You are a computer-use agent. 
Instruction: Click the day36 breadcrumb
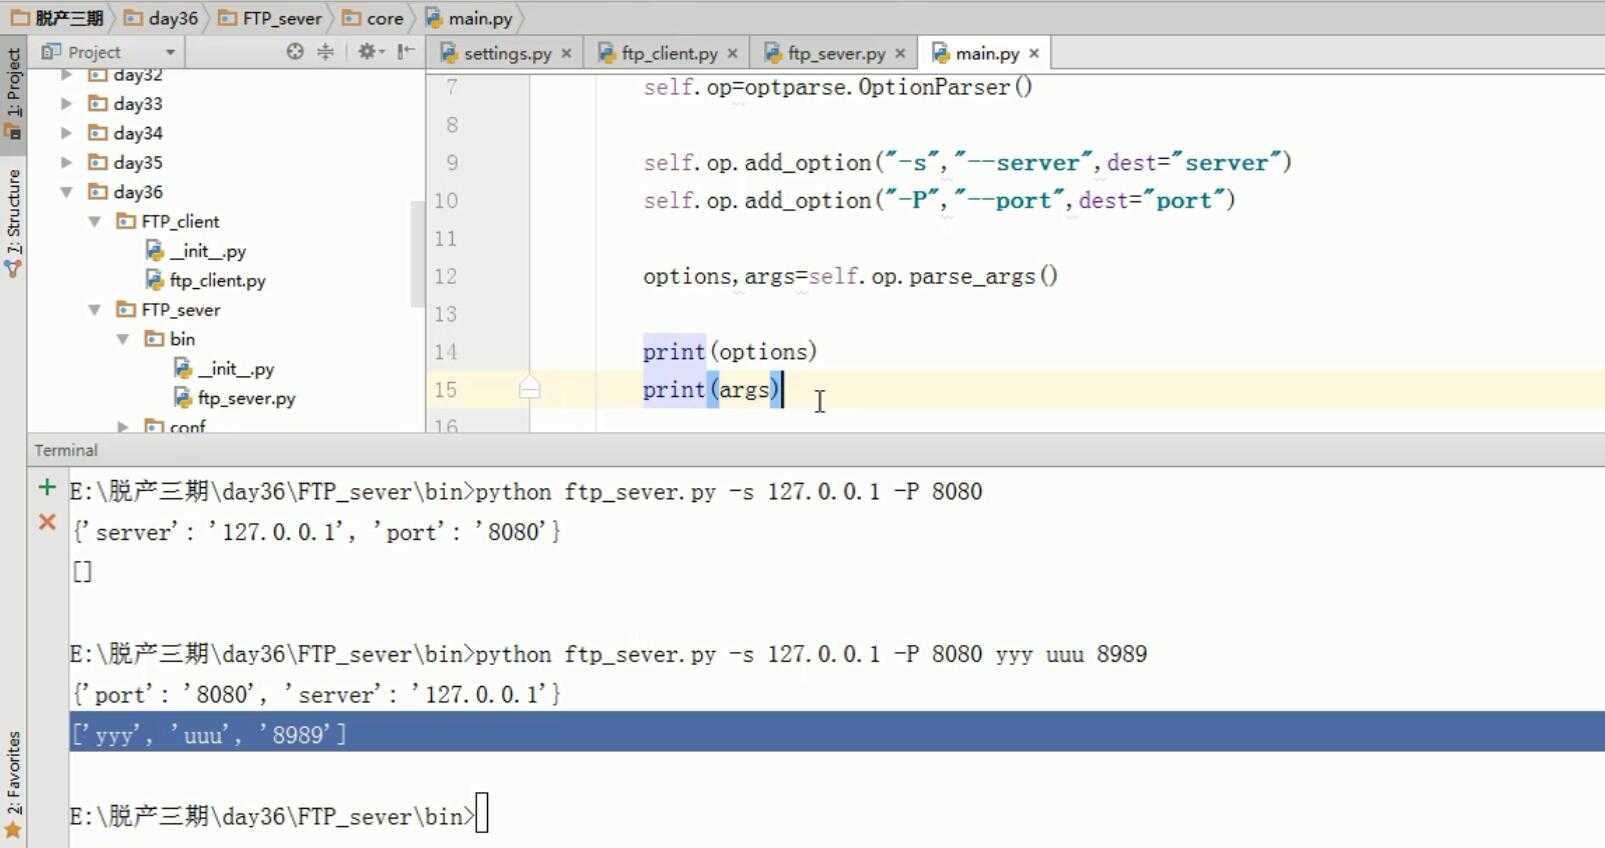click(162, 18)
